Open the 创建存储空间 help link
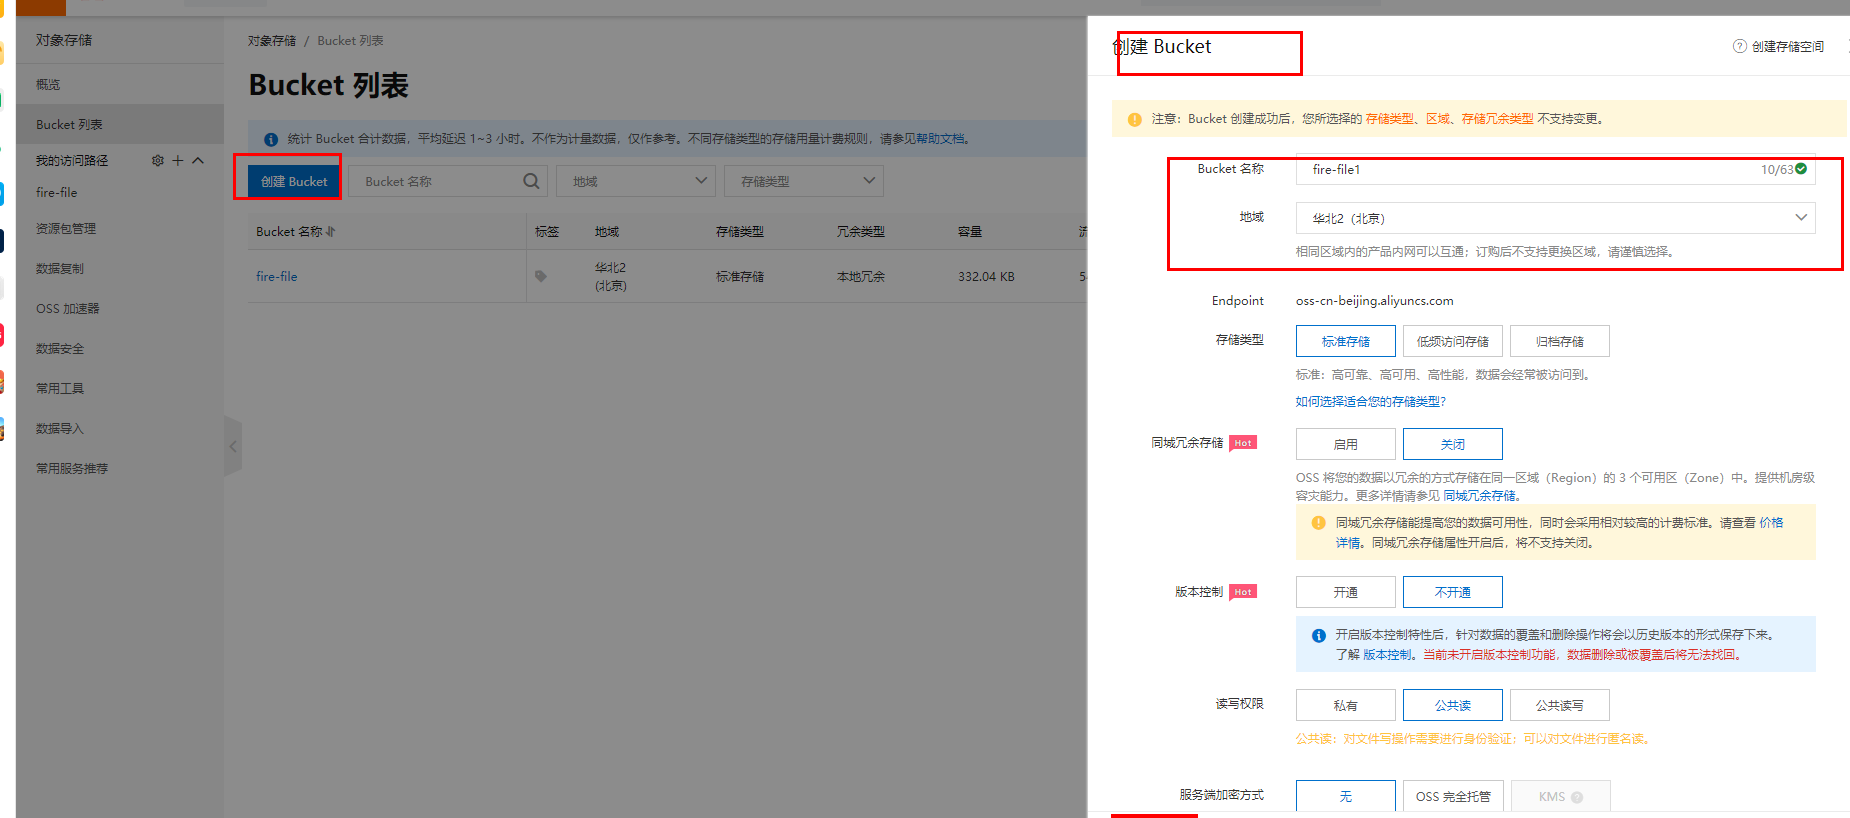This screenshot has height=818, width=1850. (1788, 46)
